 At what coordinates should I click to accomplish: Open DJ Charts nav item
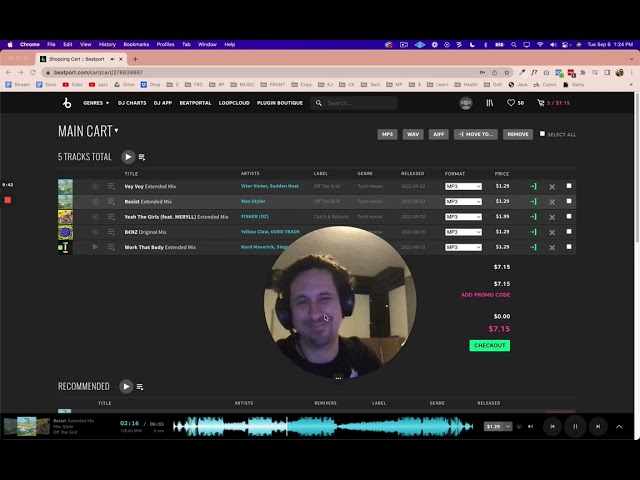(132, 103)
